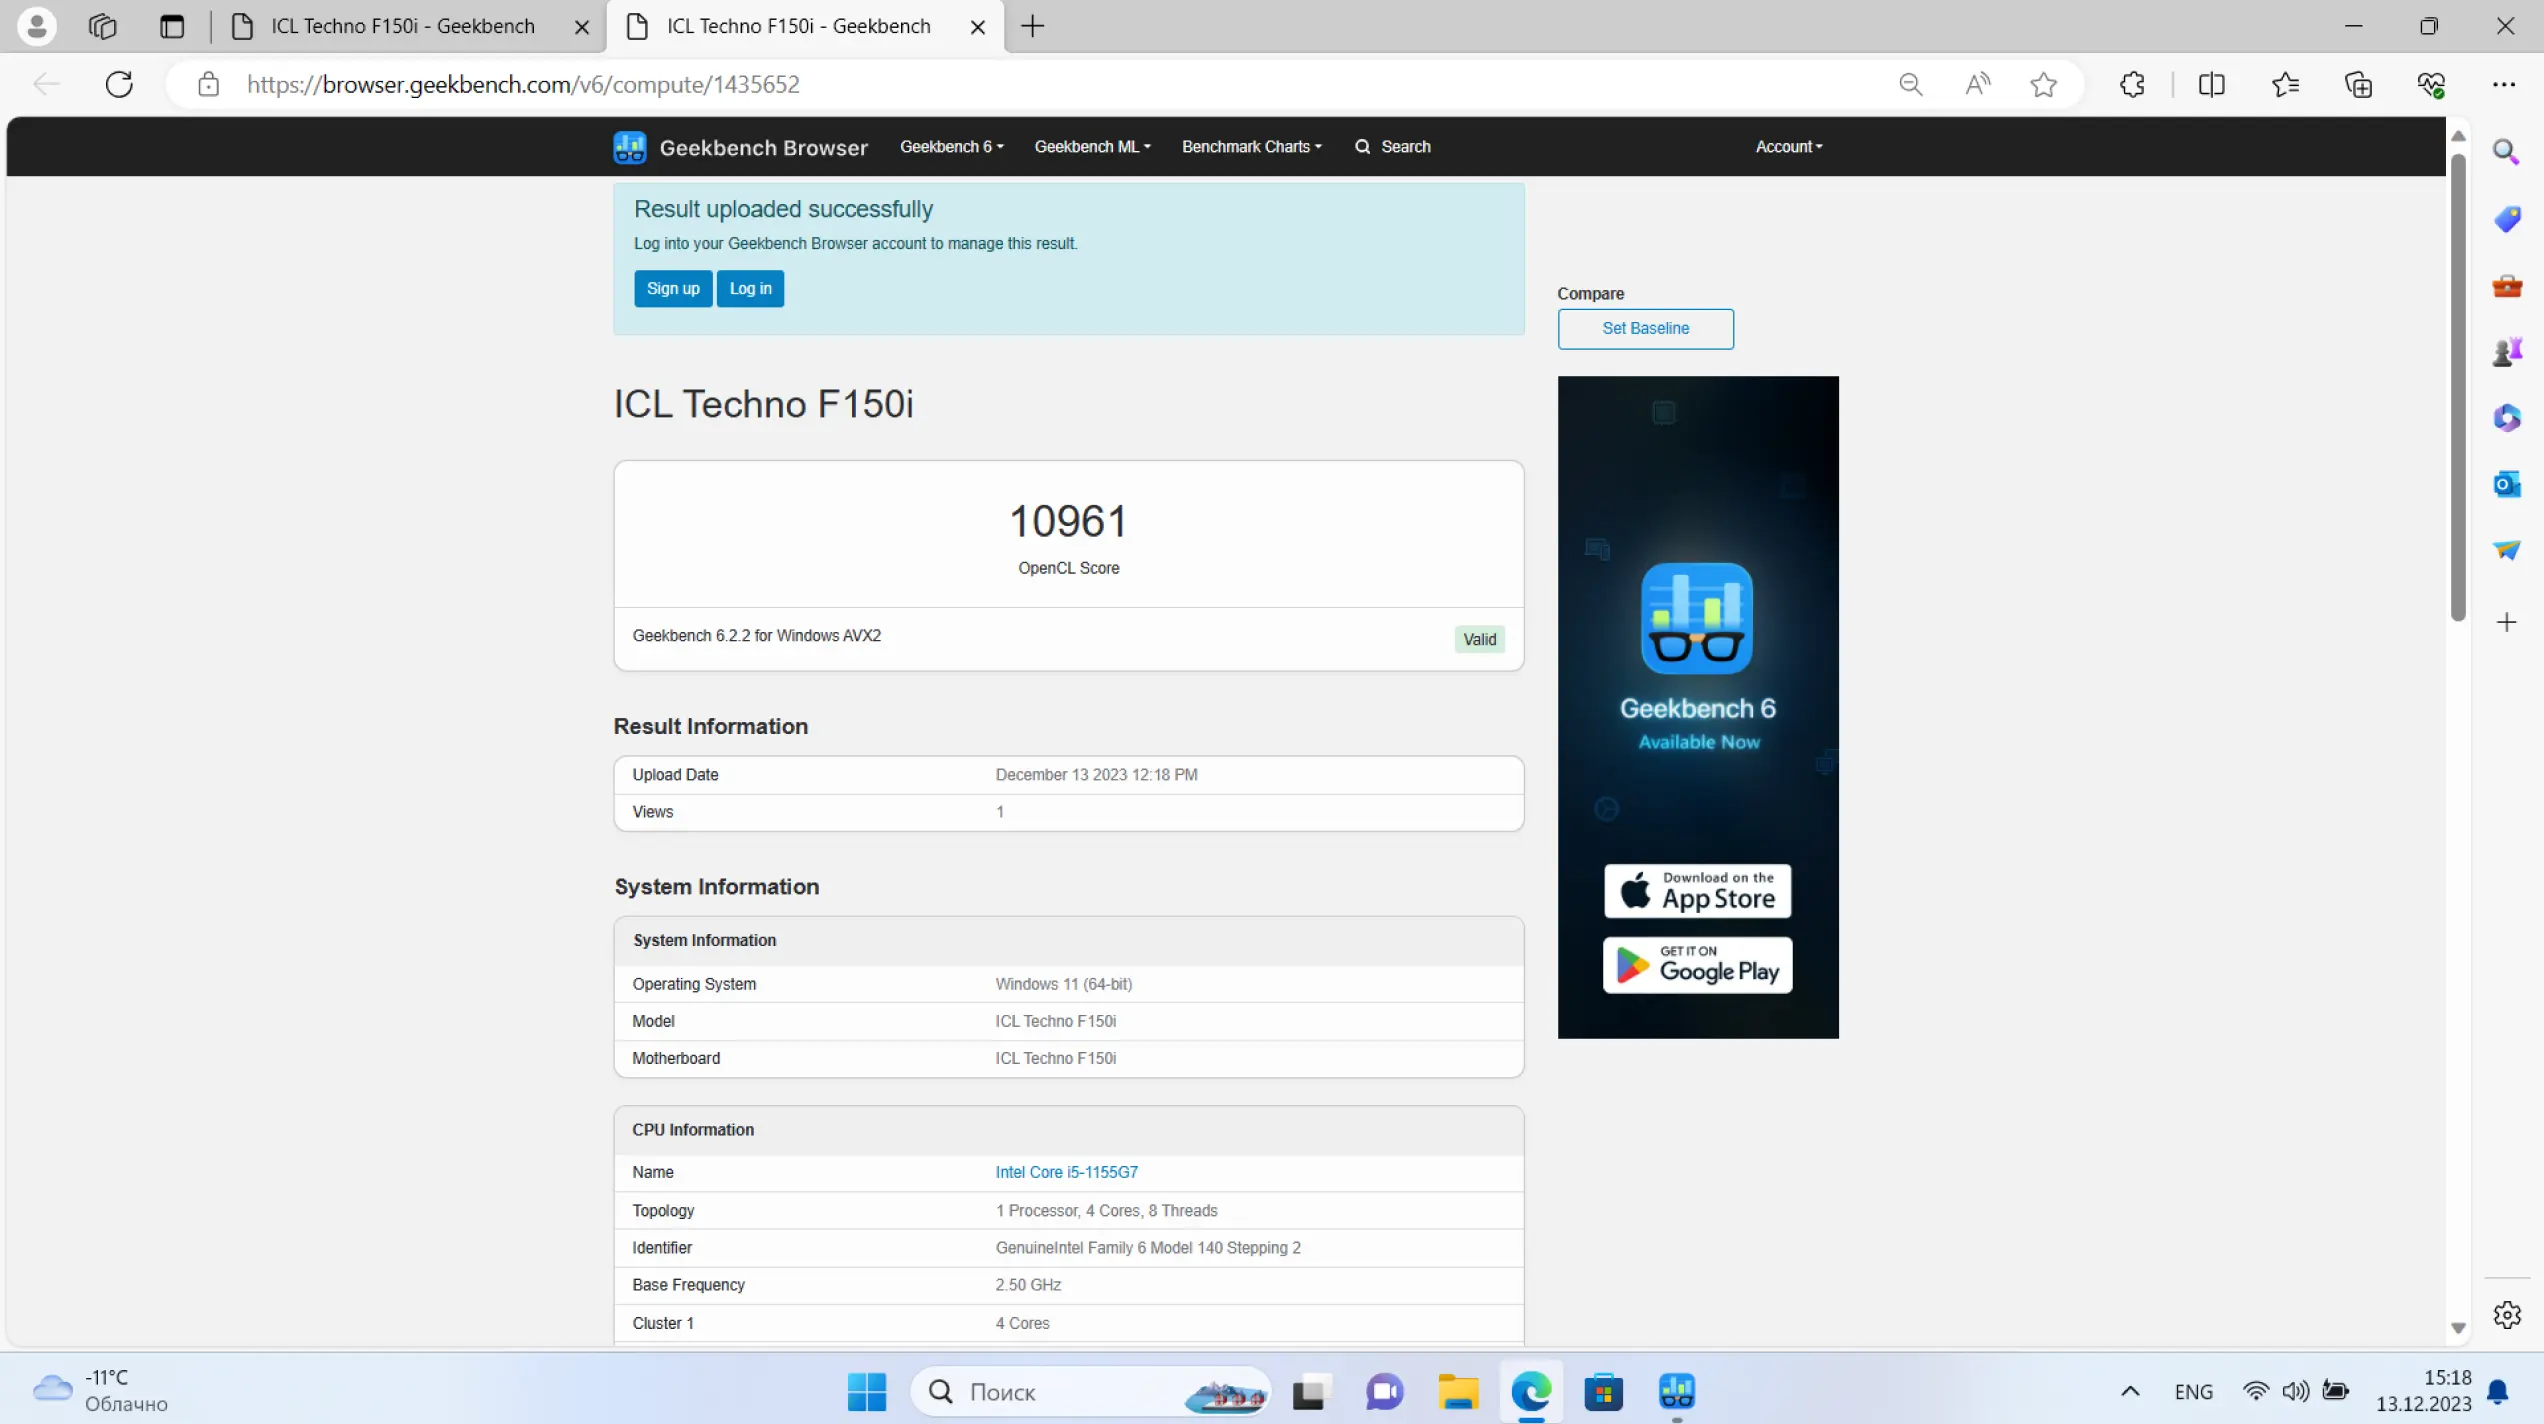This screenshot has width=2544, height=1424.
Task: Click the Geekbench Browser logo icon
Action: (x=630, y=147)
